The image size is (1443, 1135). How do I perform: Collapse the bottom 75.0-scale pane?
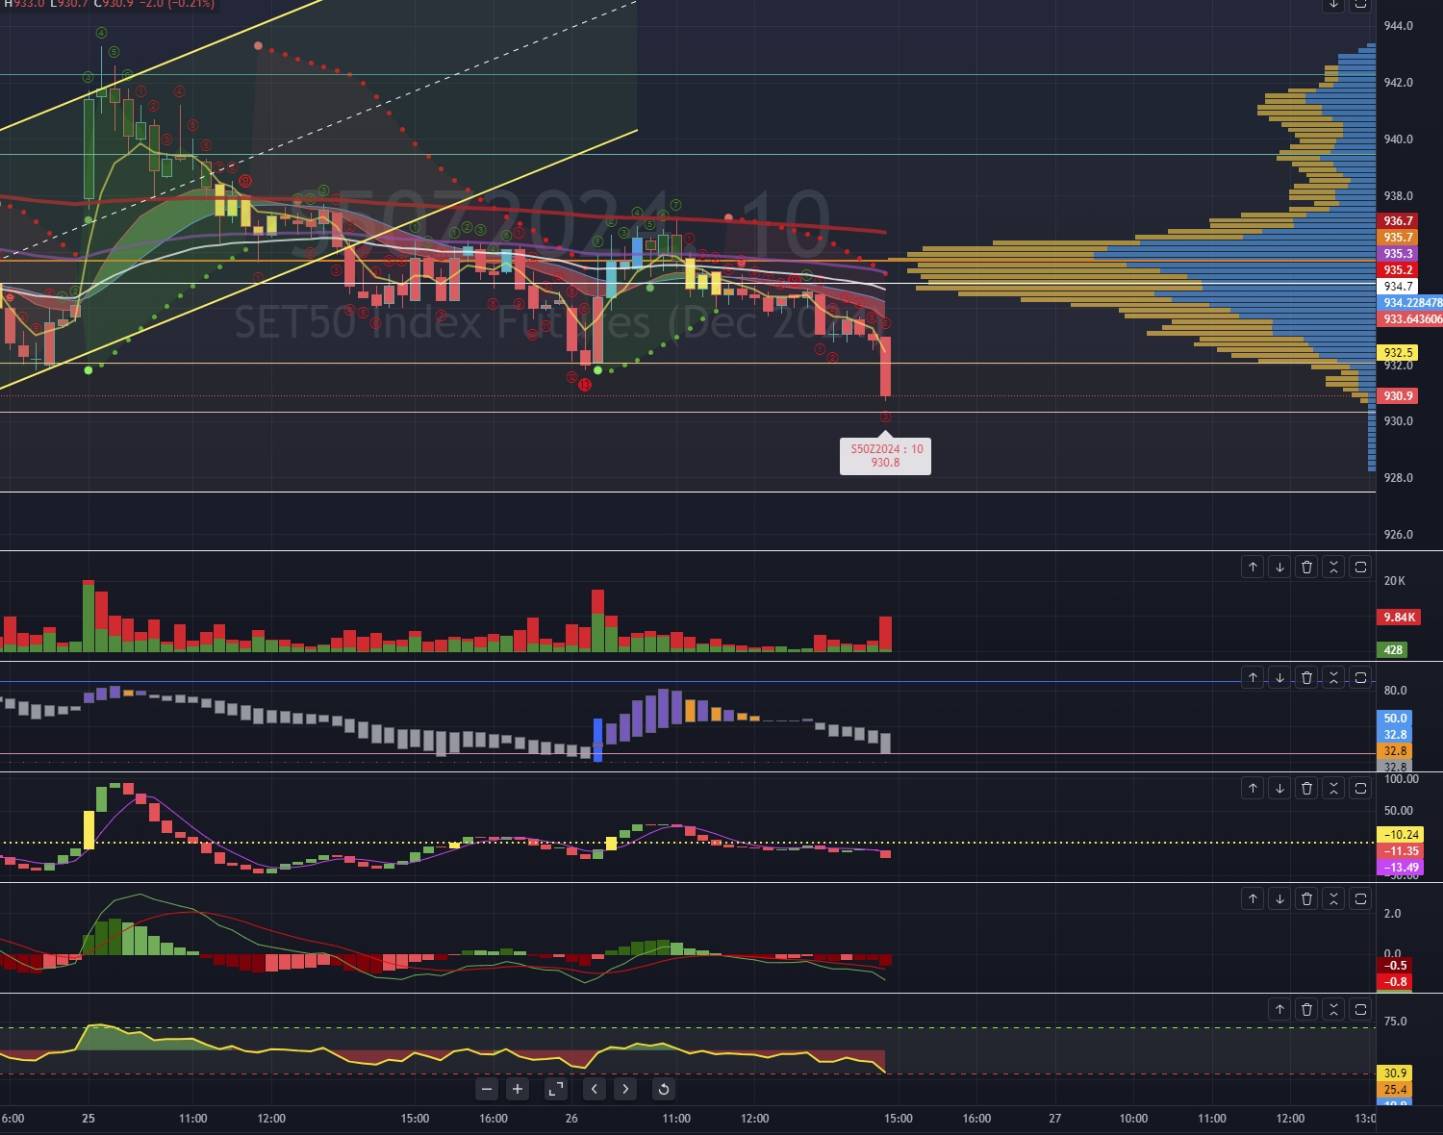[x=1334, y=1010]
